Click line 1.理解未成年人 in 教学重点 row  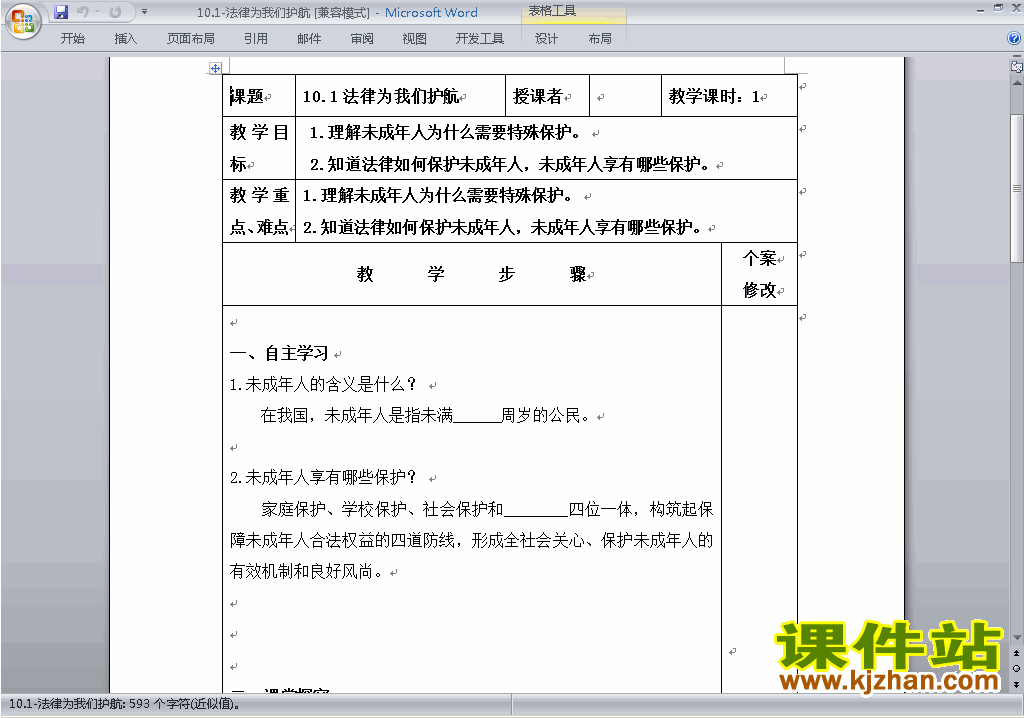click(x=438, y=195)
